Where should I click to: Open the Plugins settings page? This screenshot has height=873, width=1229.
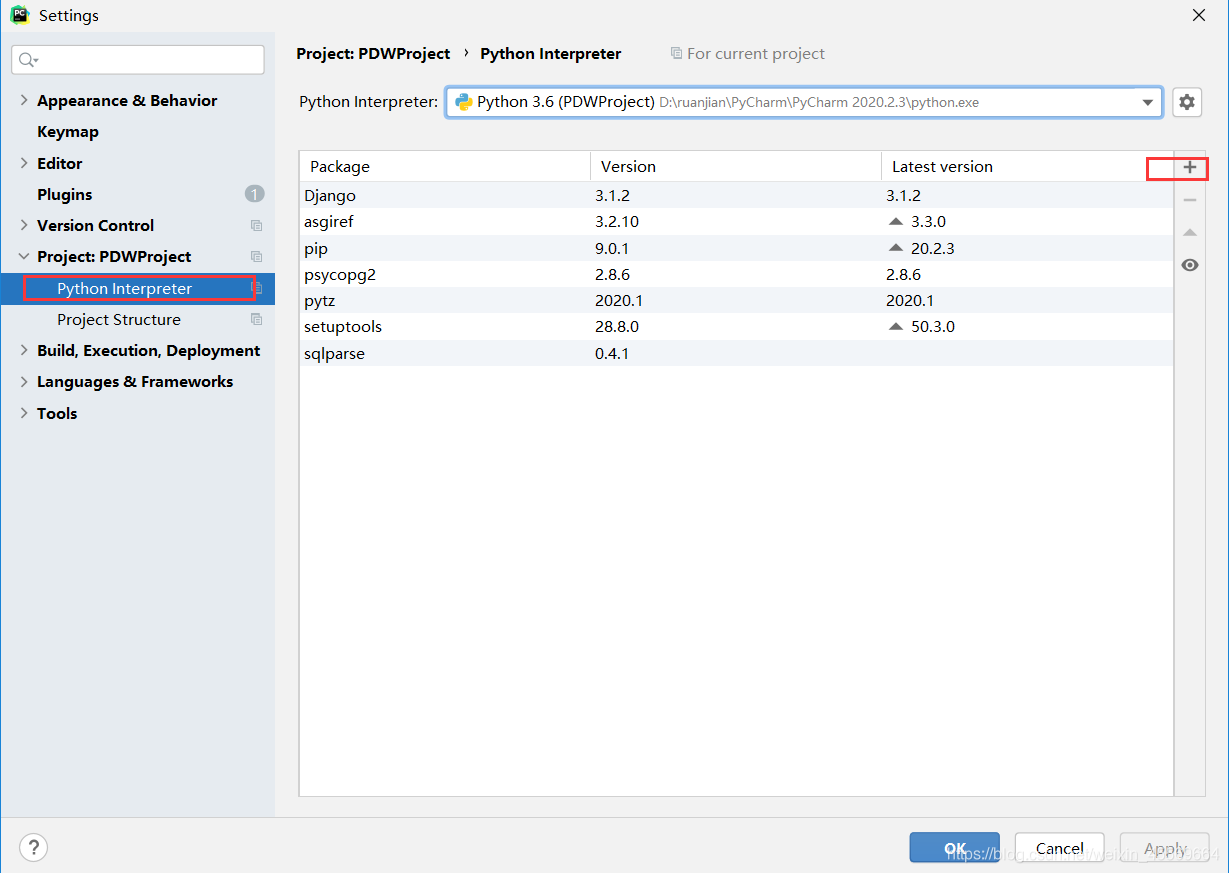[65, 194]
